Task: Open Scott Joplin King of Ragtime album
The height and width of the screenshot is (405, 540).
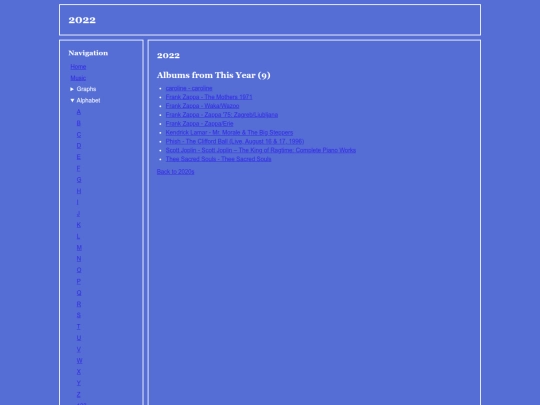Action: click(261, 150)
